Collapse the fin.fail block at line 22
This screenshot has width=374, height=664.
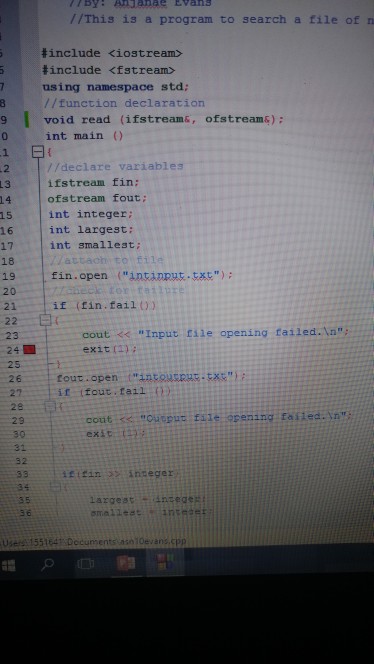(45, 320)
